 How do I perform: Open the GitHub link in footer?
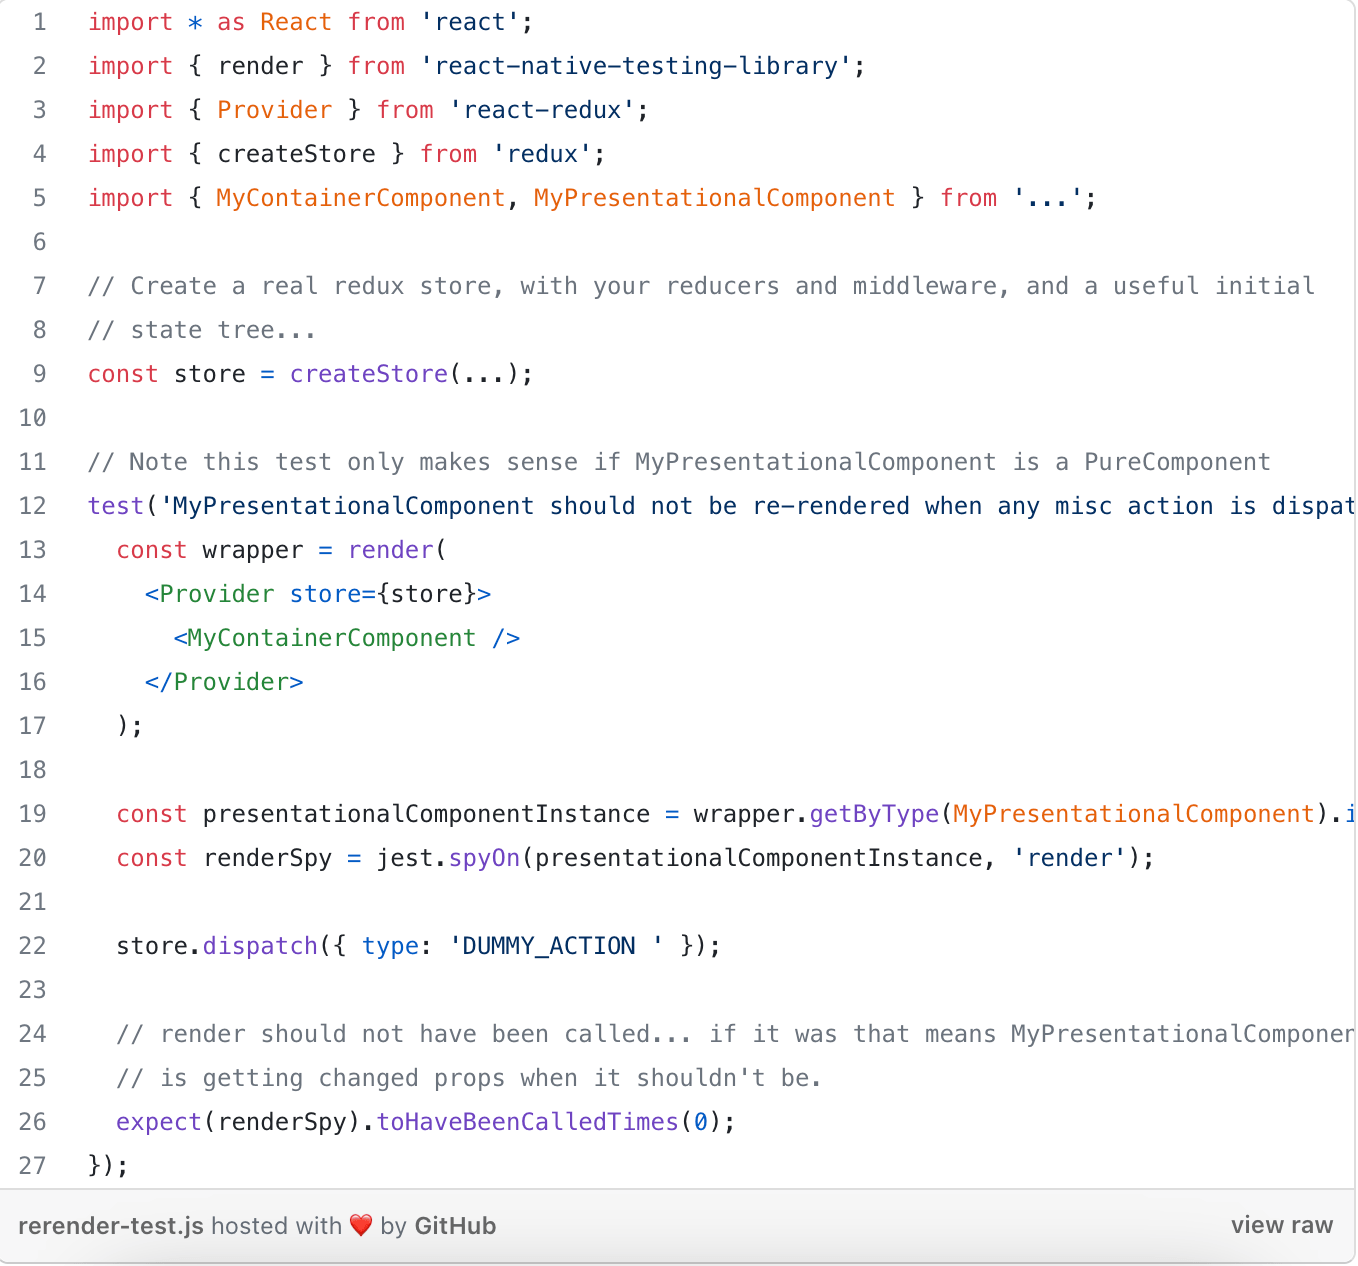[x=455, y=1225]
